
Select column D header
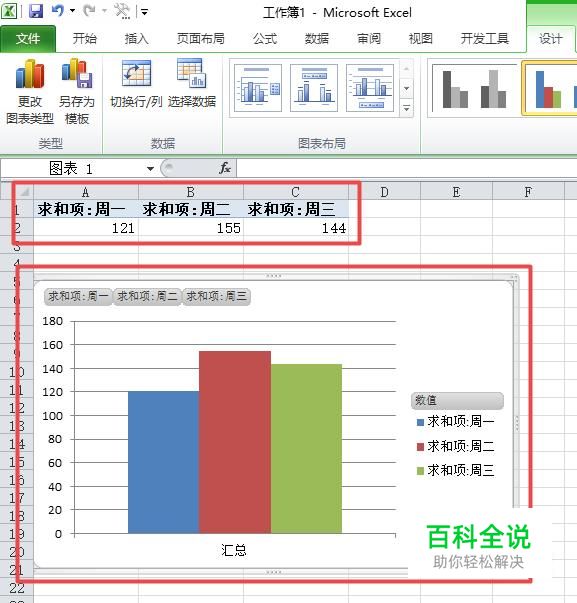(x=384, y=192)
